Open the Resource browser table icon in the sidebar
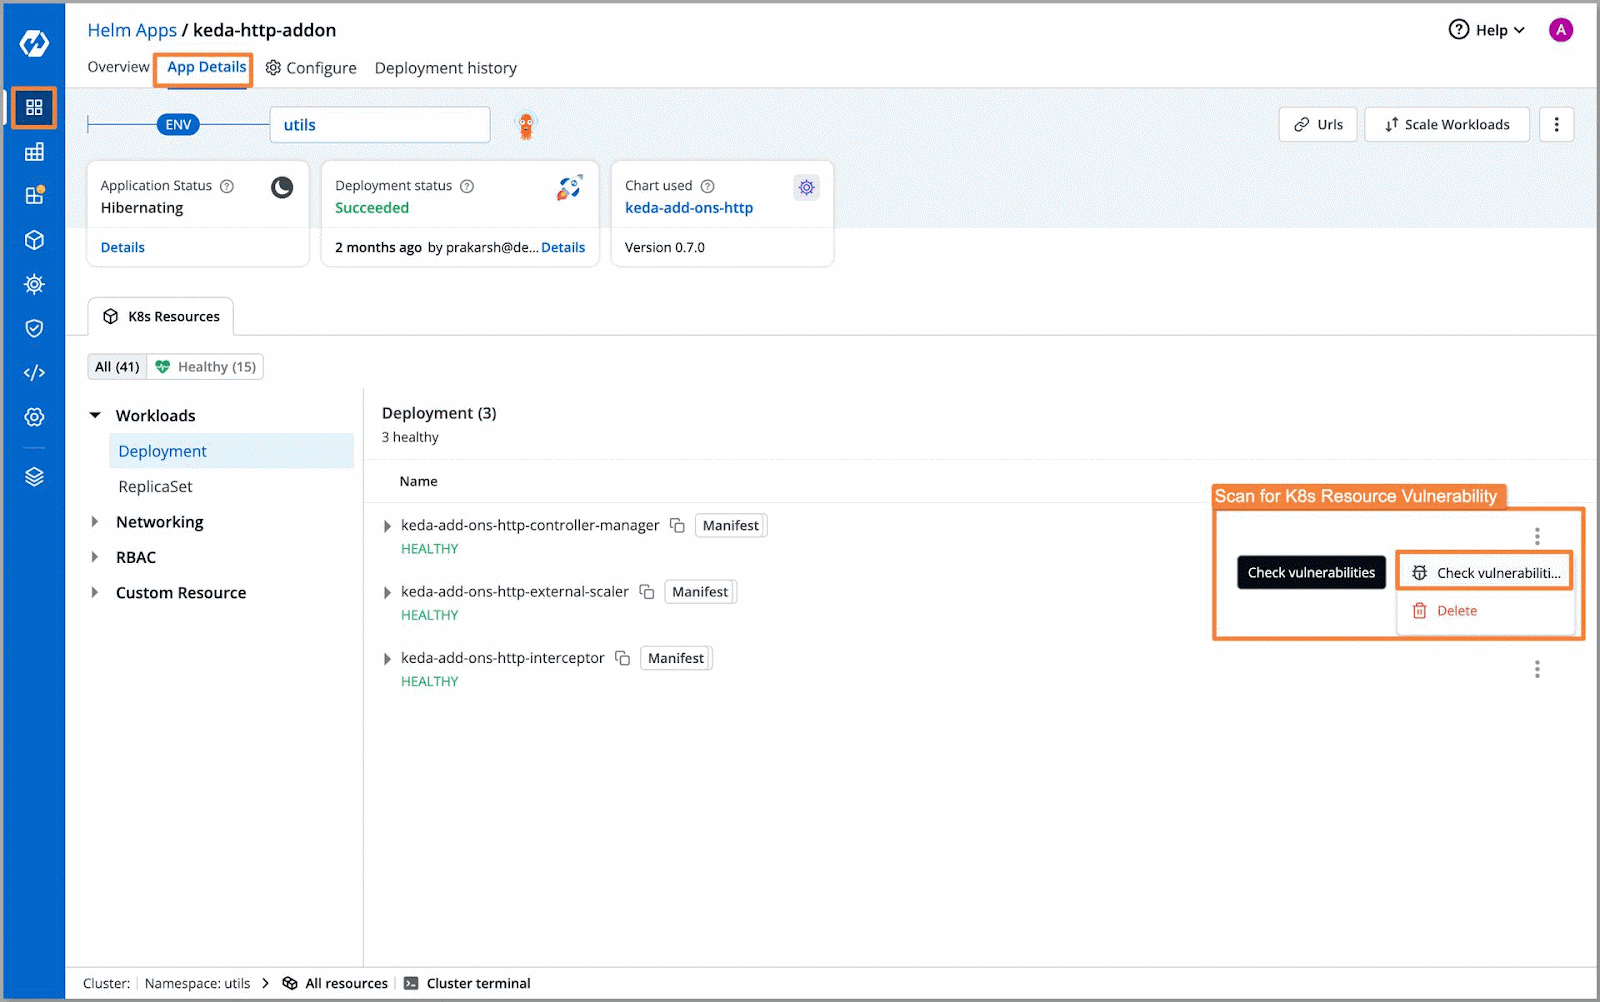Viewport: 1600px width, 1002px height. point(34,152)
